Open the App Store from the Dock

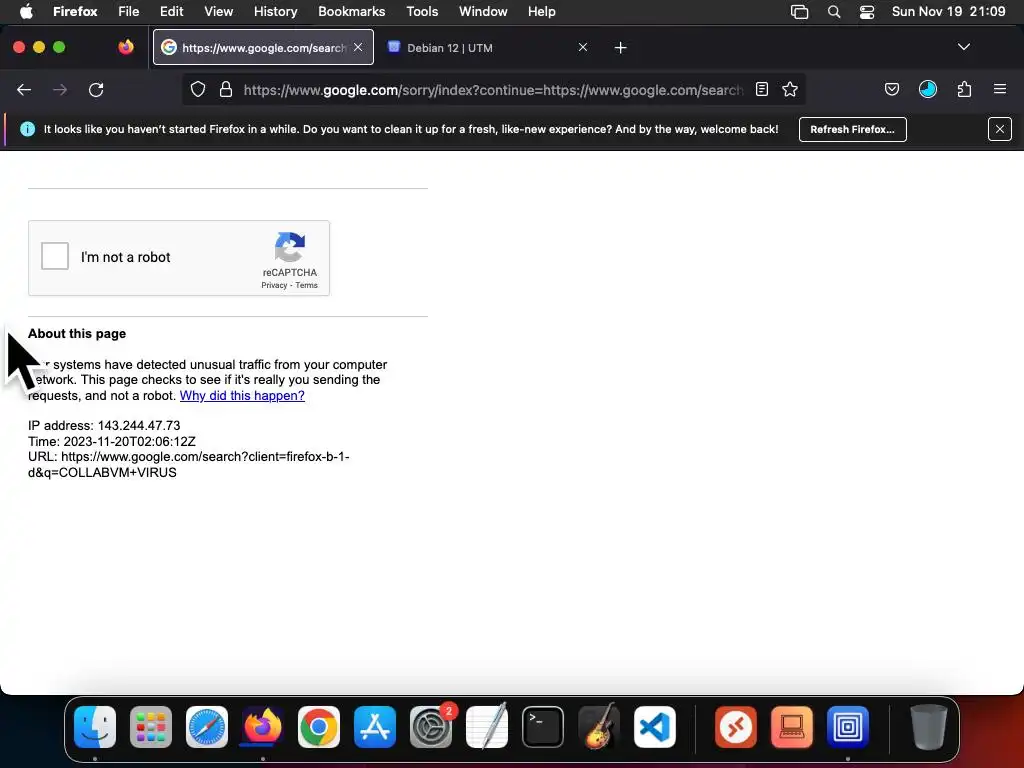click(x=375, y=727)
